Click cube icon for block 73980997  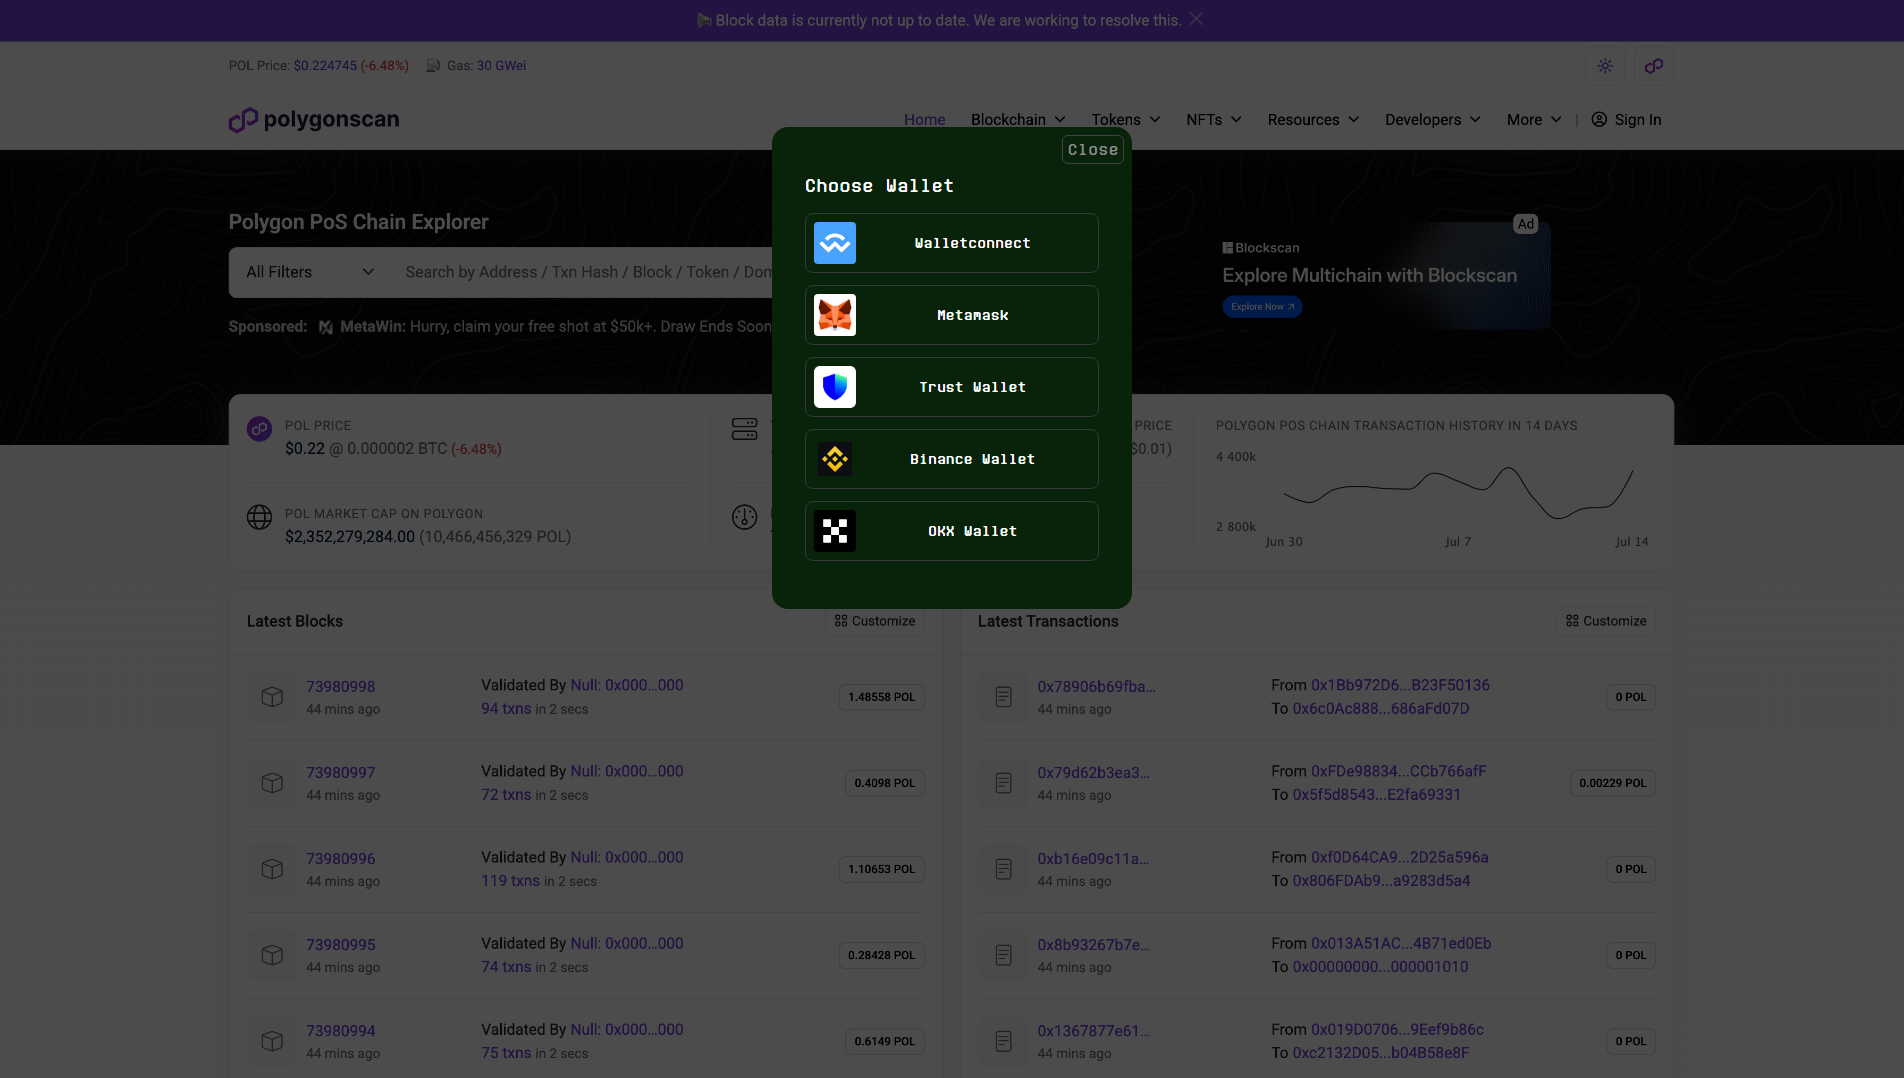tap(272, 783)
